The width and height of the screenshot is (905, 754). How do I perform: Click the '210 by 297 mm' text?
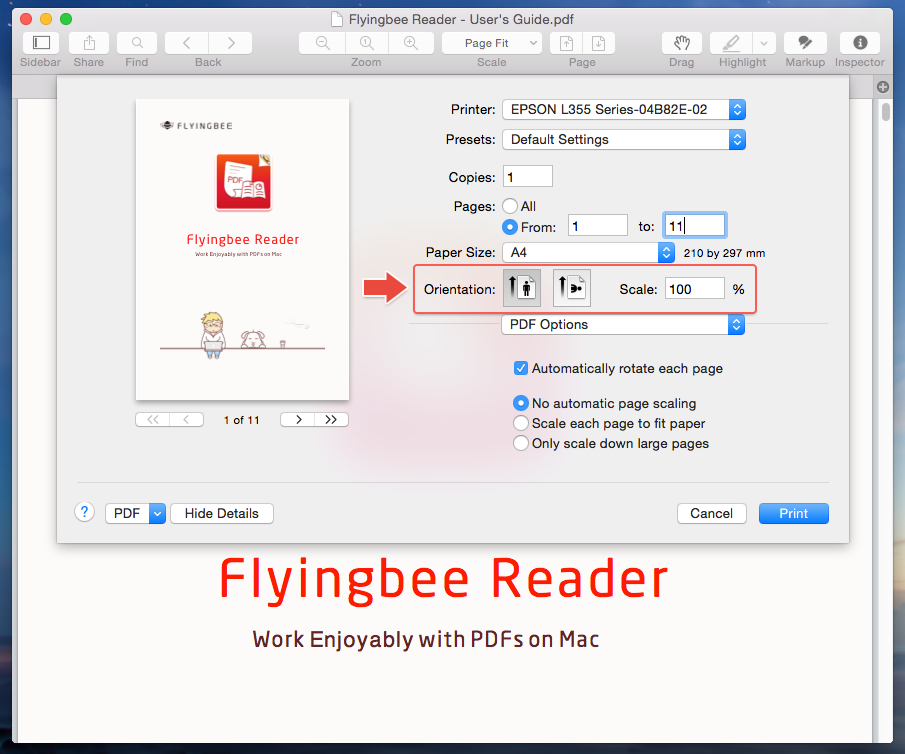[724, 253]
